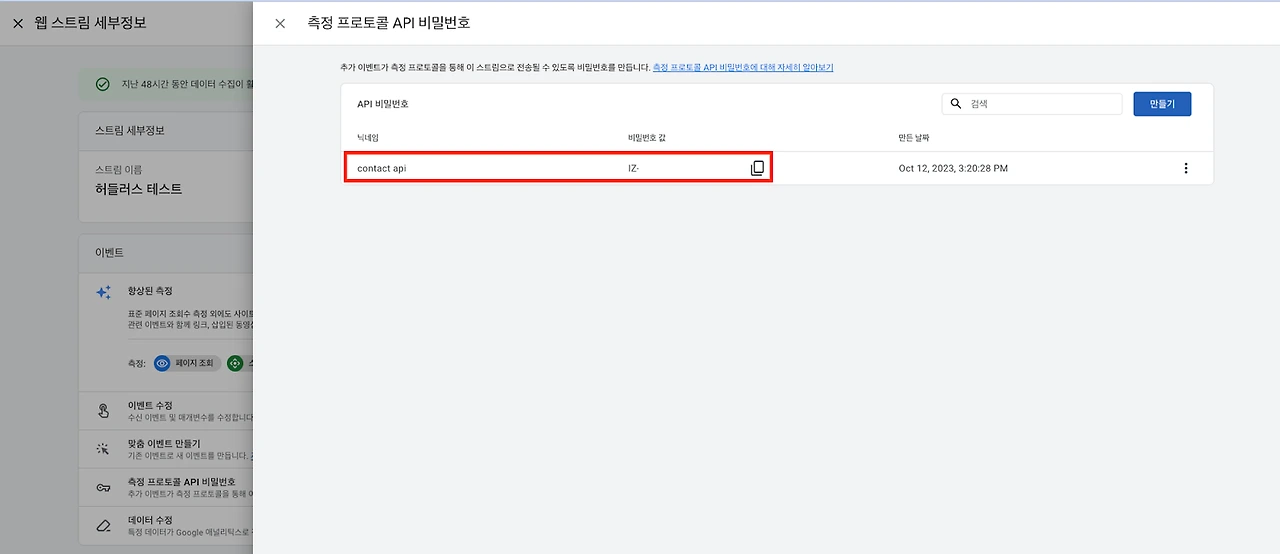Image resolution: width=1280 pixels, height=554 pixels.
Task: Click the 페이지 조회 page view chip
Action: point(187,364)
